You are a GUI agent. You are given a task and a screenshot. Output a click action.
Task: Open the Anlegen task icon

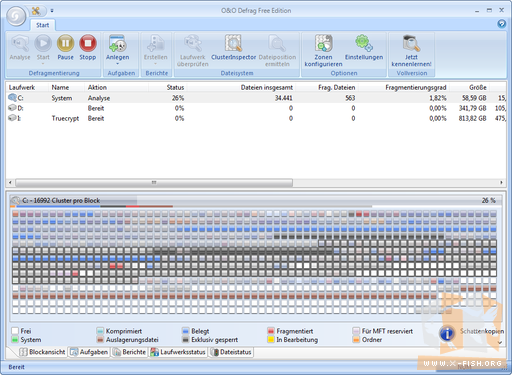(x=117, y=43)
